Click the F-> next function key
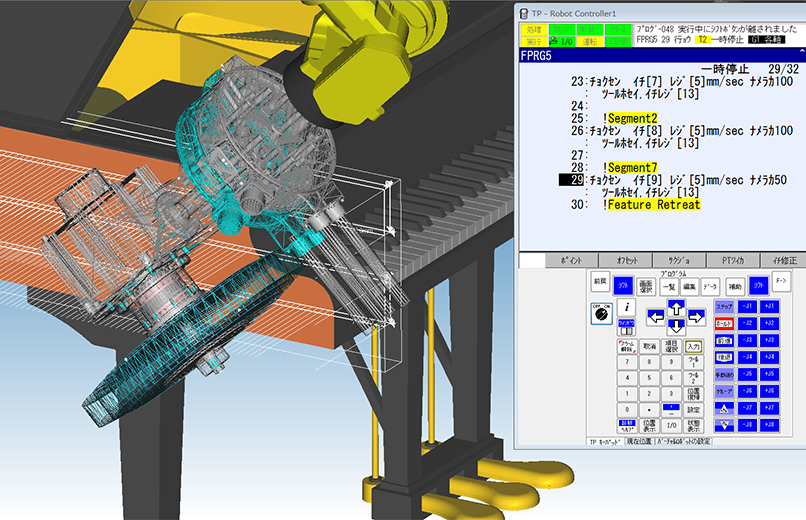This screenshot has width=806, height=520. (x=783, y=282)
